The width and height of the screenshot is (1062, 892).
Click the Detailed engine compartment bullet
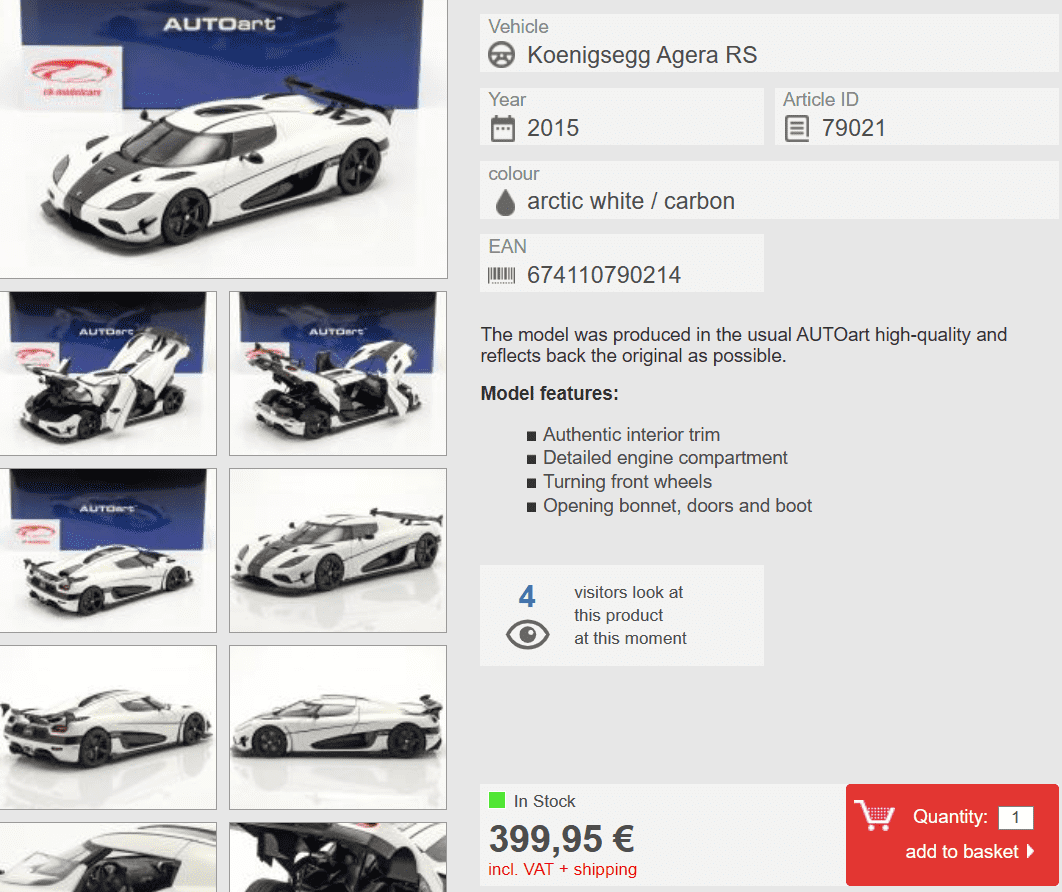[x=665, y=458]
